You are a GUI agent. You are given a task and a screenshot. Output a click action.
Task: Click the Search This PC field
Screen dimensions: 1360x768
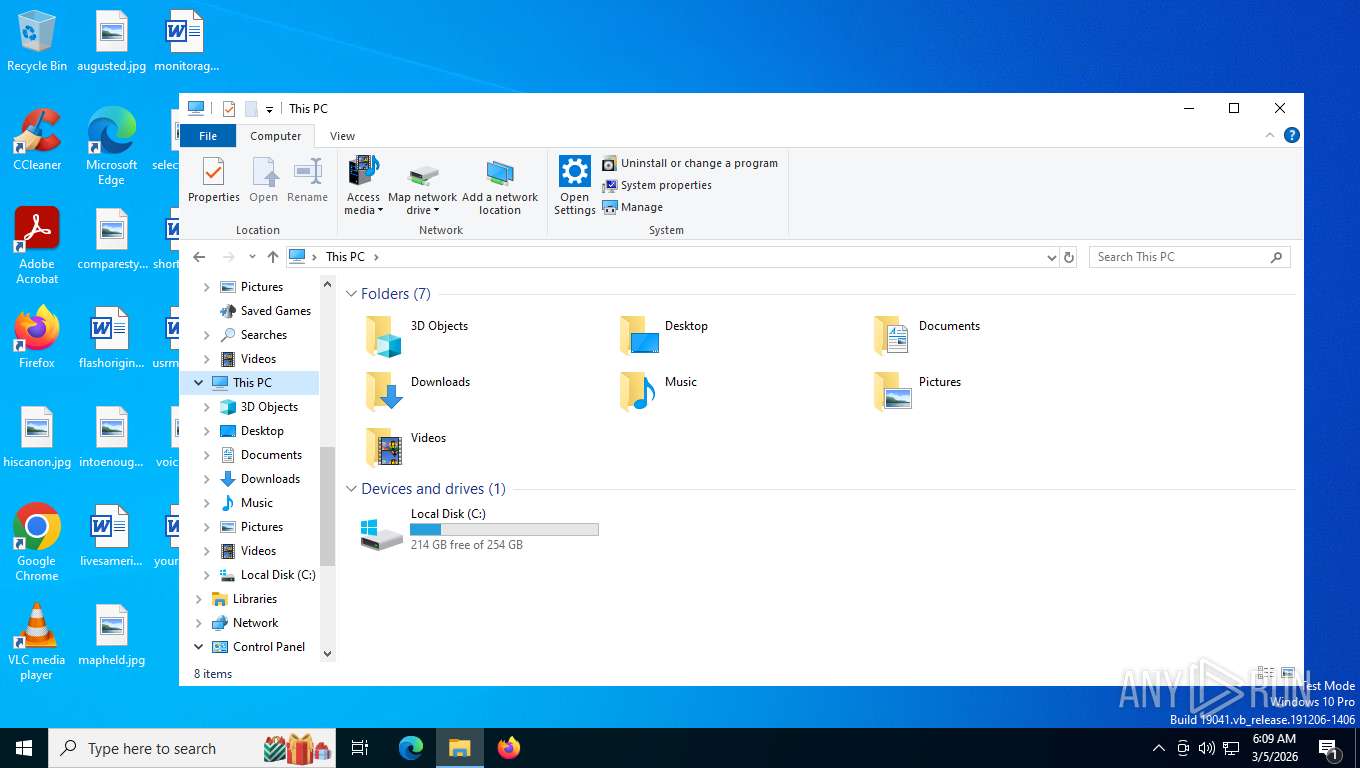1189,257
